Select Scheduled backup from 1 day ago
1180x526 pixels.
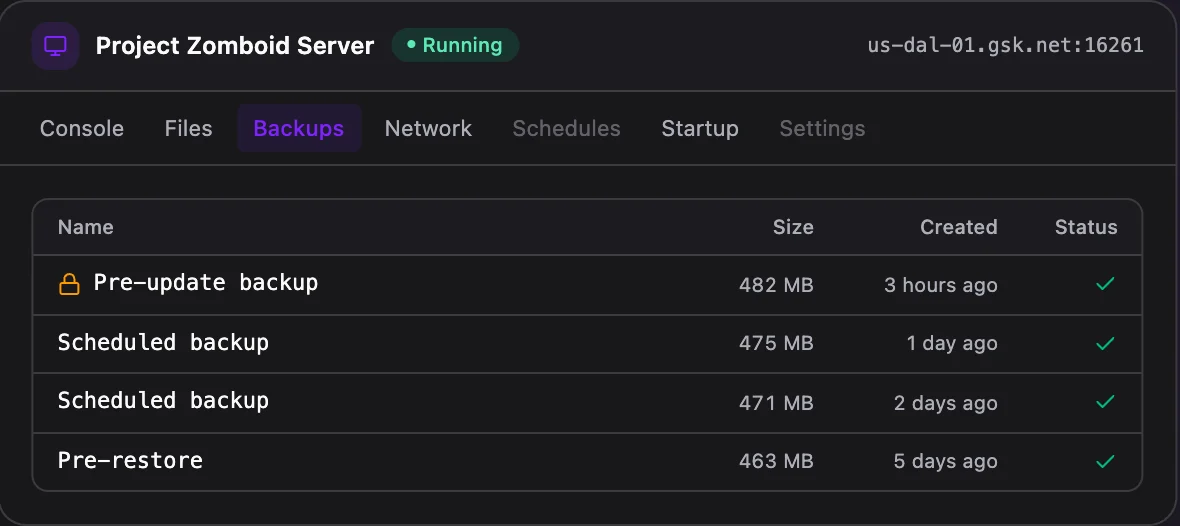(x=163, y=342)
